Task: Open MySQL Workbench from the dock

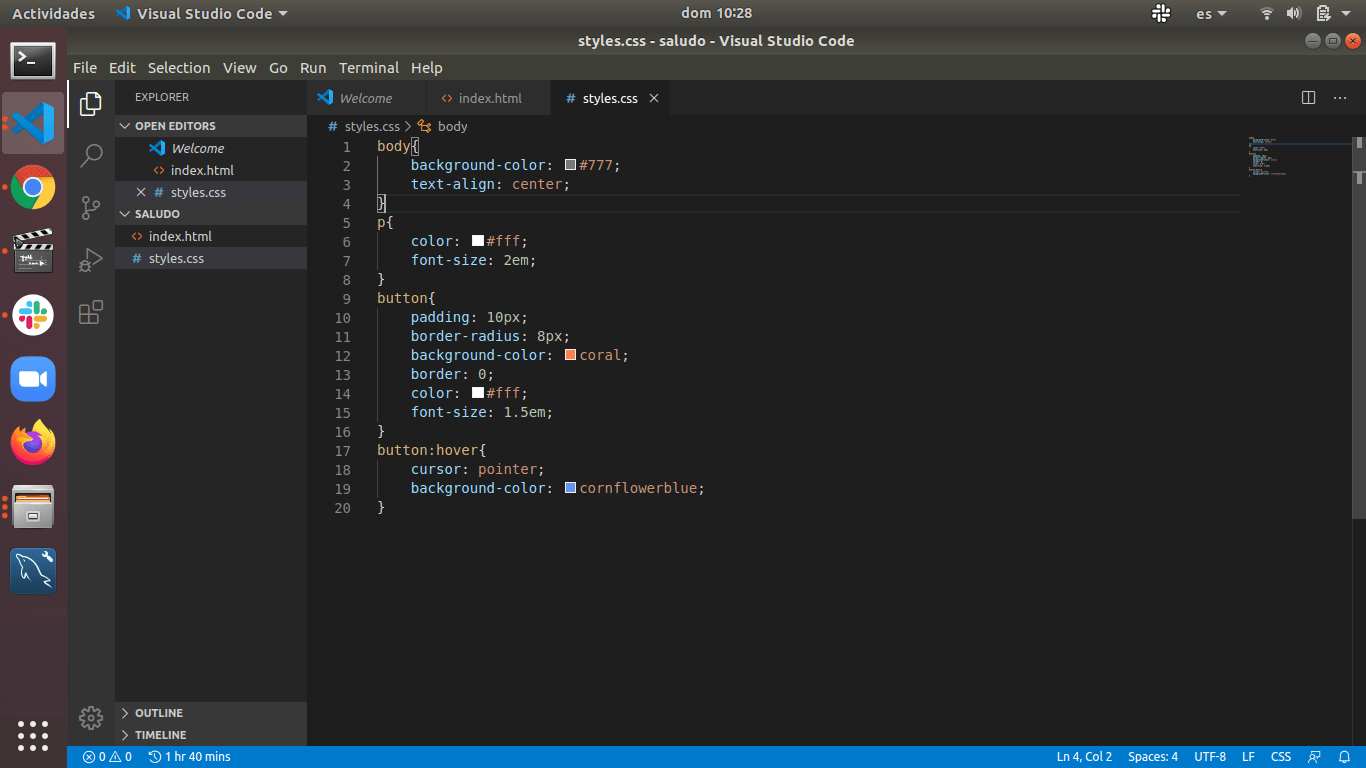Action: [33, 571]
